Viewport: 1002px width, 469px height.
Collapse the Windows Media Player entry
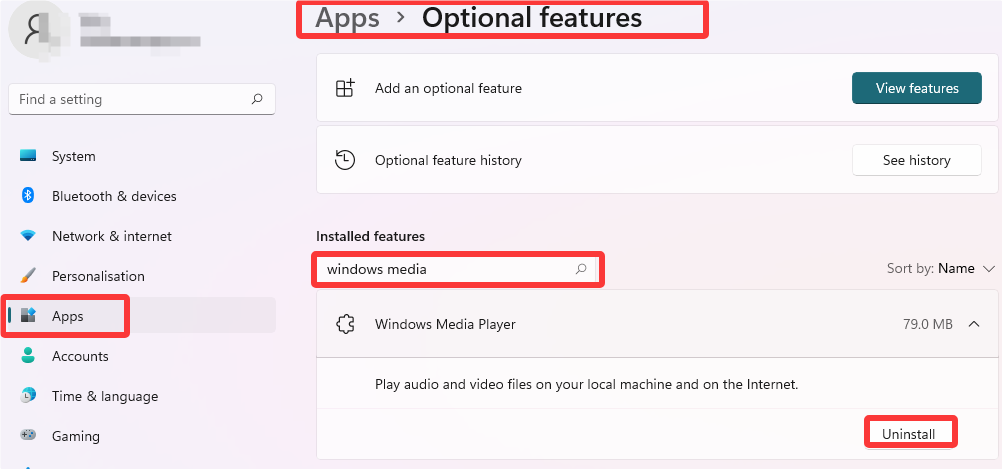pos(974,324)
